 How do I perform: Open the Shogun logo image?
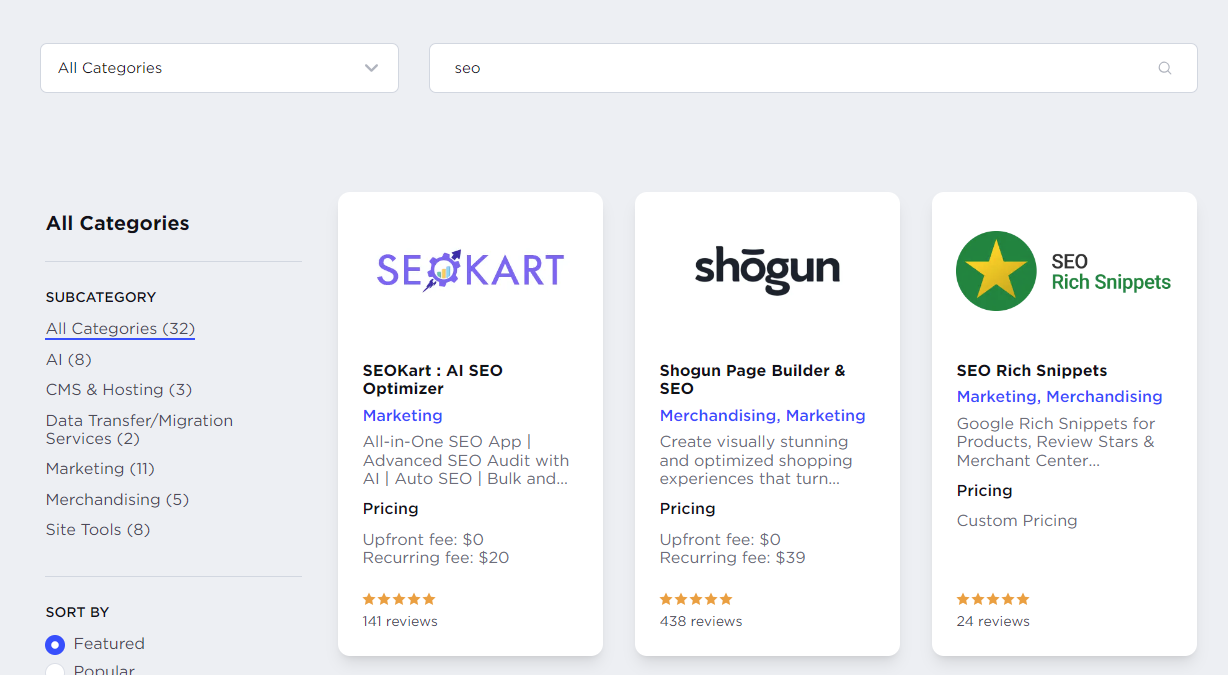(x=767, y=270)
